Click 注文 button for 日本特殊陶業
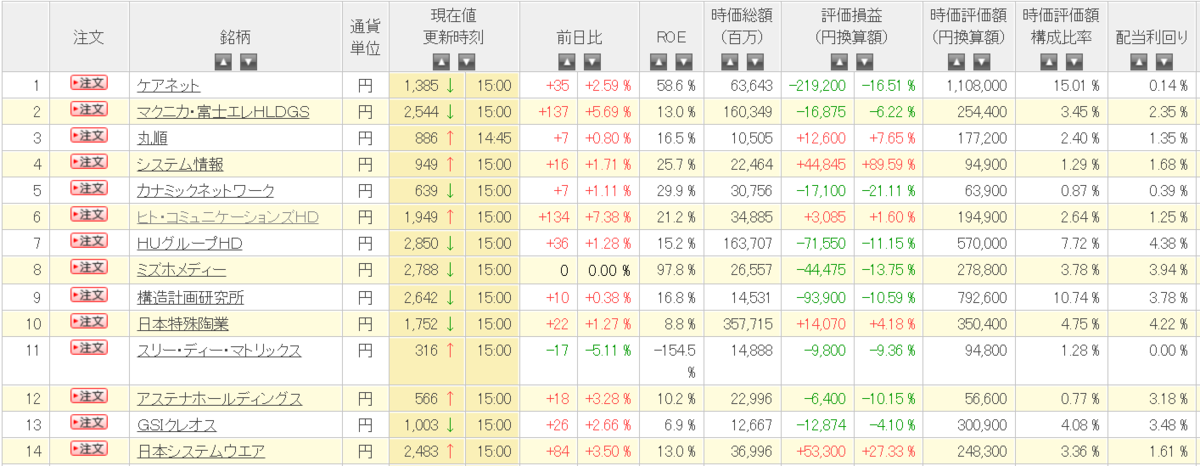The width and height of the screenshot is (1200, 466). 88,320
